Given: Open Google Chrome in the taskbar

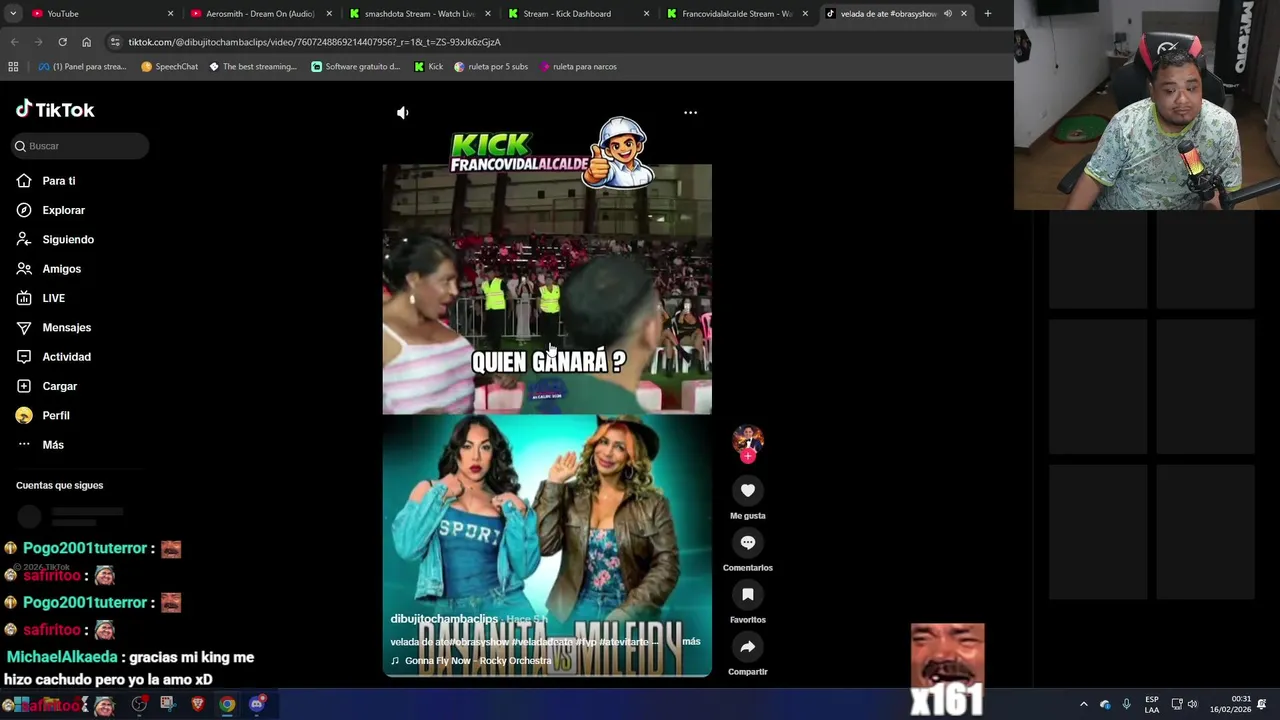Looking at the screenshot, I should [x=227, y=704].
